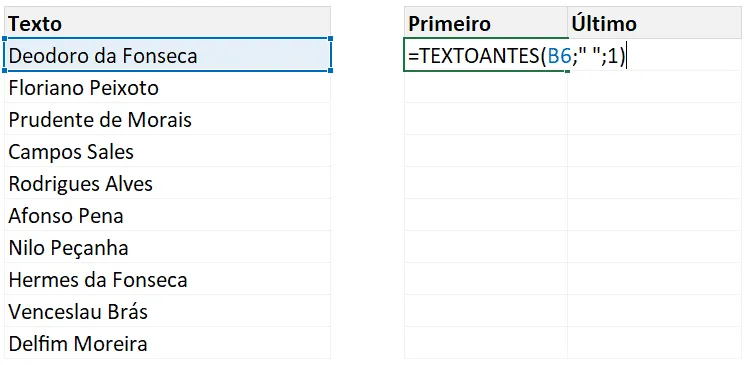The image size is (746, 365).
Task: Select the Afonso Pena cell
Action: [167, 215]
